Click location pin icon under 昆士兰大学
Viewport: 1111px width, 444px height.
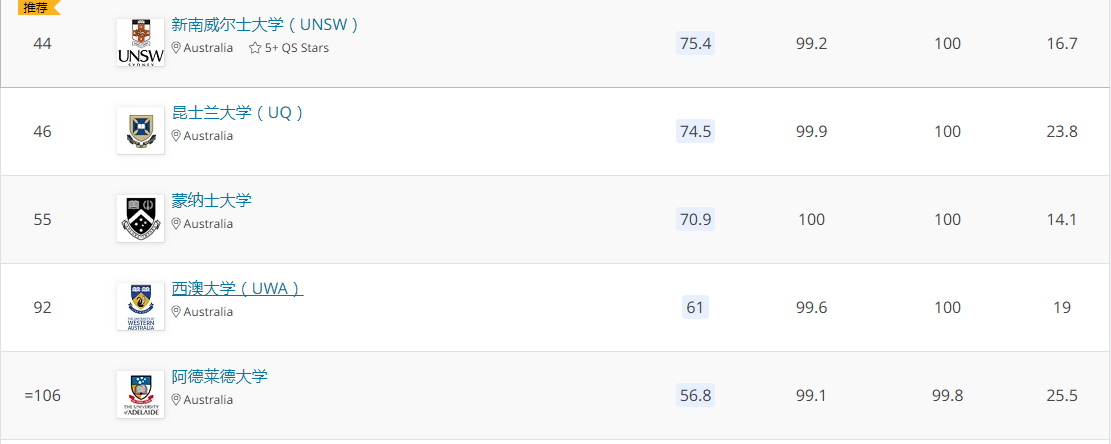point(176,136)
